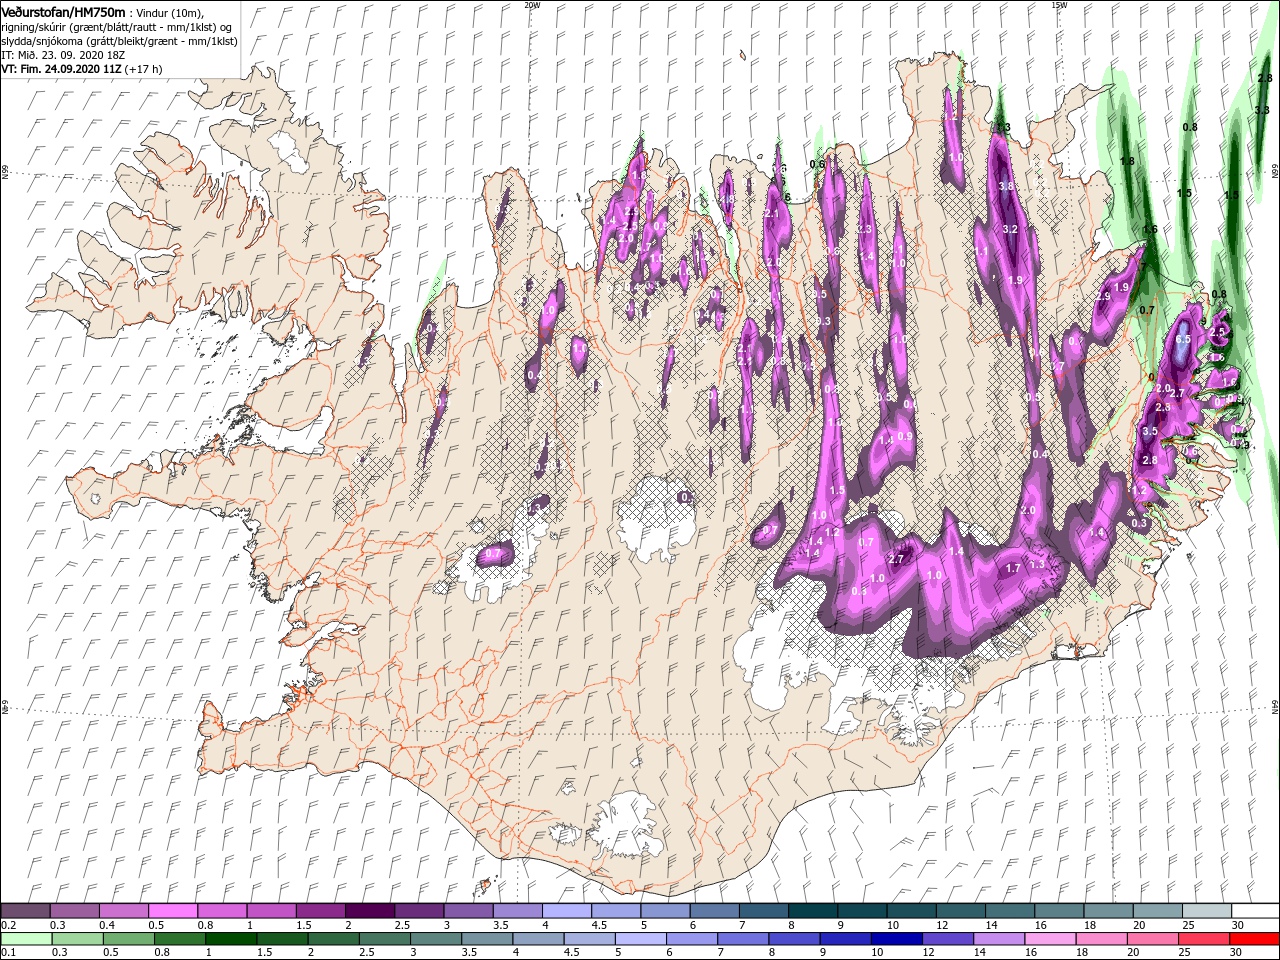Select the pale pink swatch labeled 16 in rain legend
Viewport: 1280px width, 960px height.
point(1049,939)
